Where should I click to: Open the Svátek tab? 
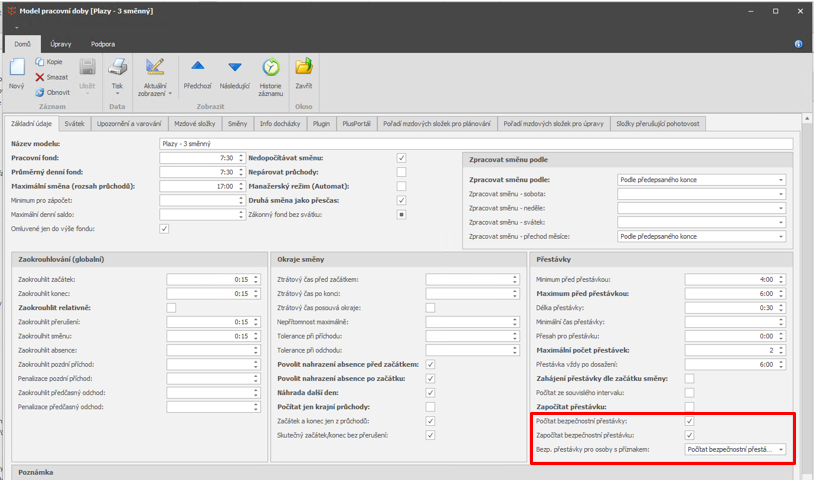coord(74,124)
